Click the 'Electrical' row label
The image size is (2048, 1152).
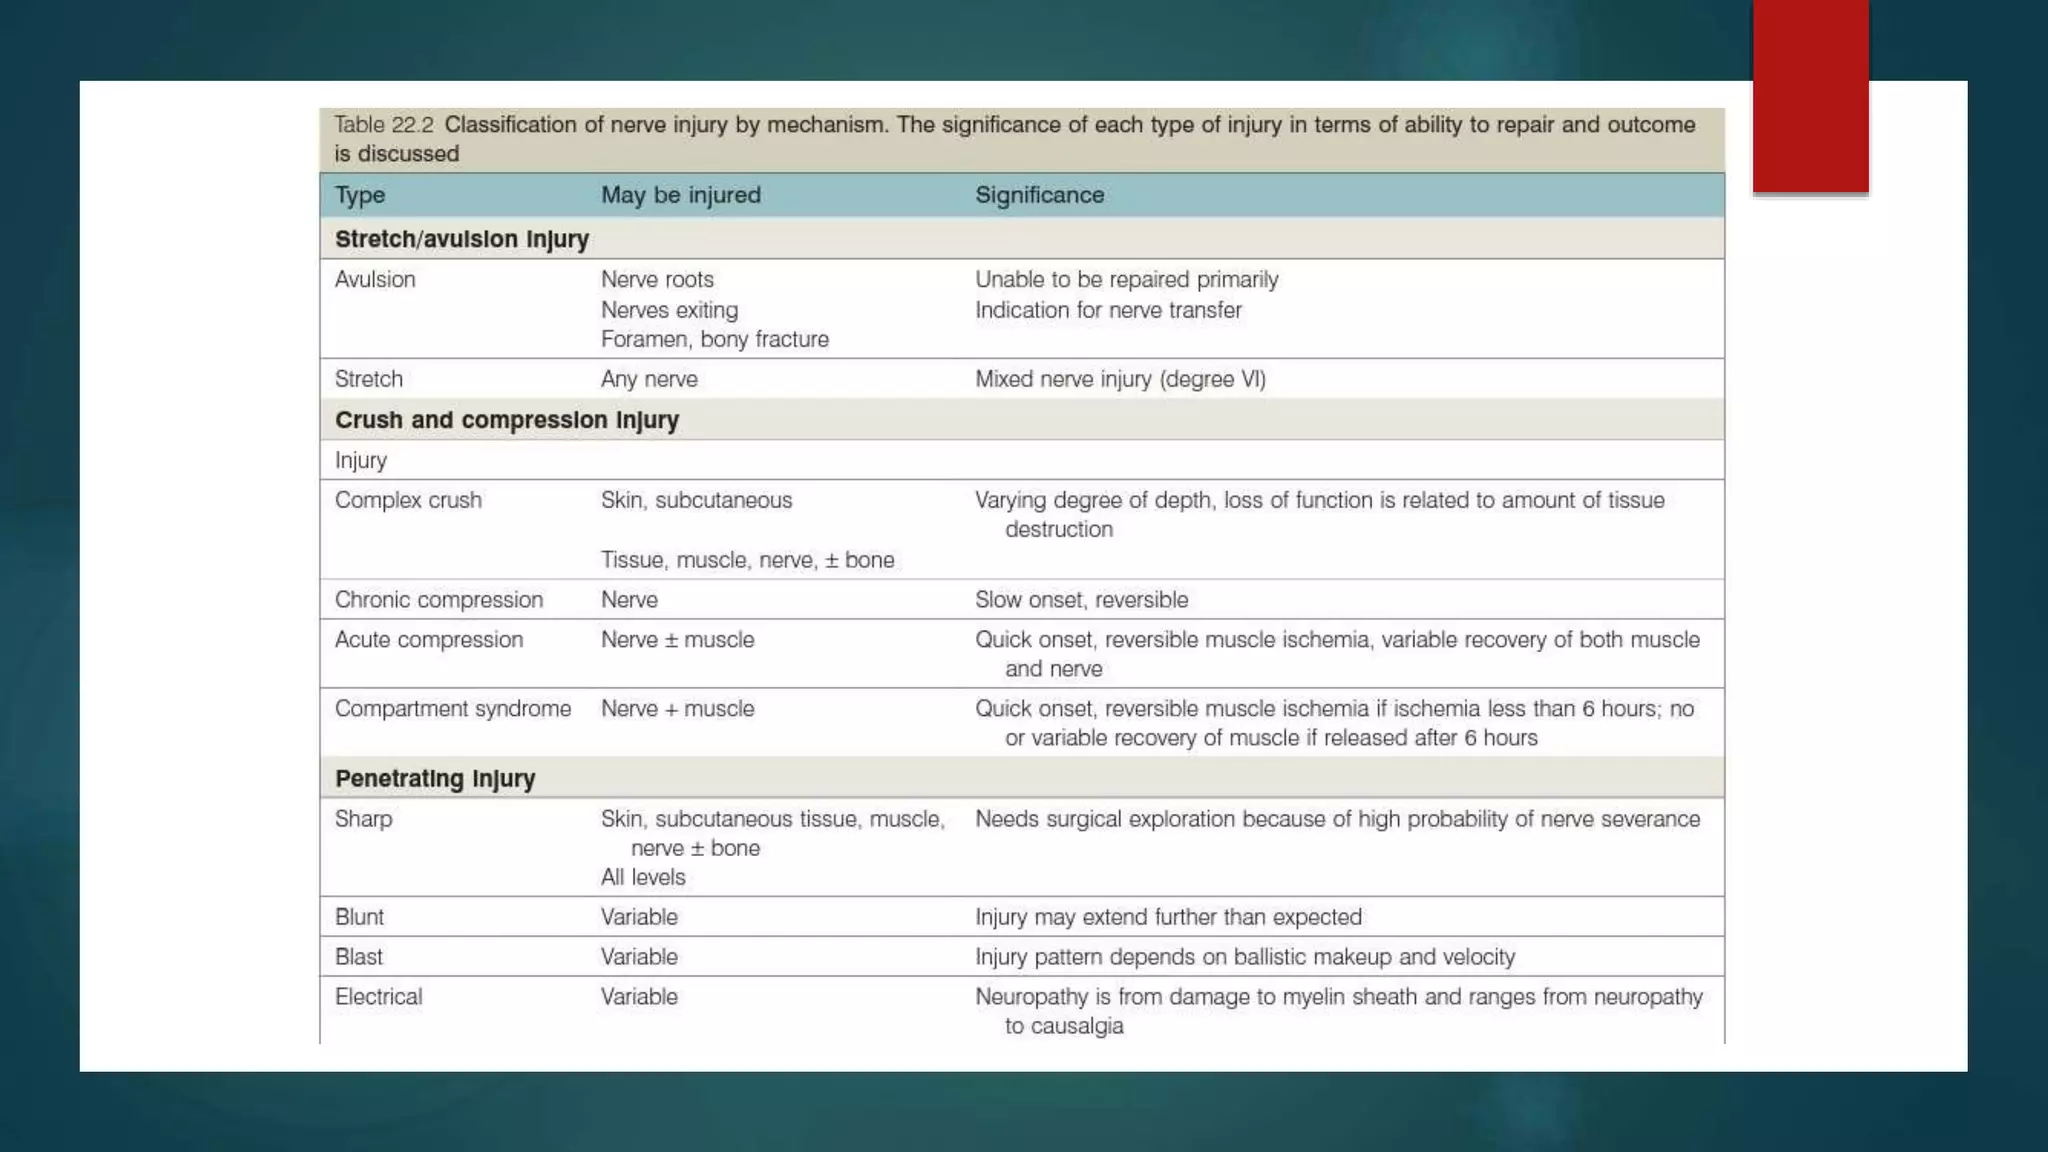(379, 997)
